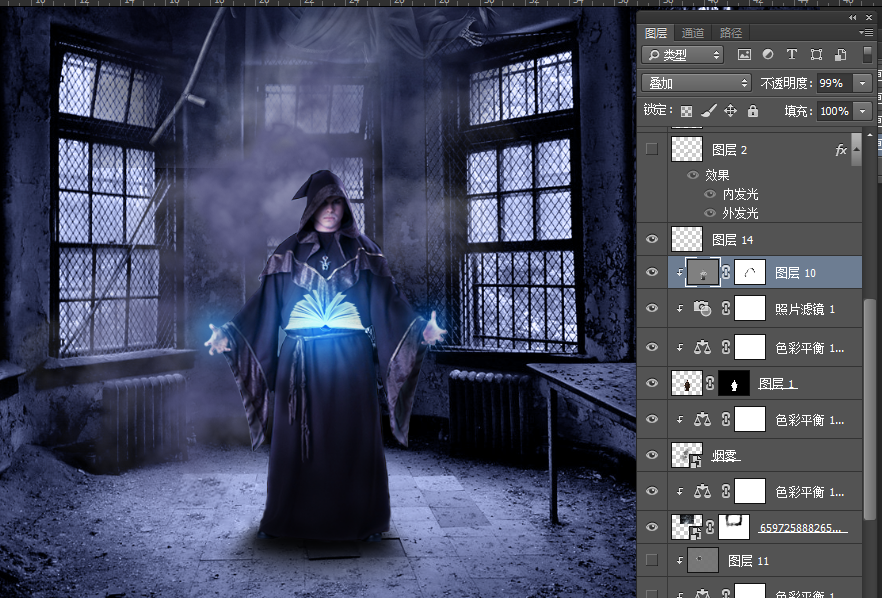Click the mask link chain on 图层 10
Screen dimensions: 882x598
point(726,273)
